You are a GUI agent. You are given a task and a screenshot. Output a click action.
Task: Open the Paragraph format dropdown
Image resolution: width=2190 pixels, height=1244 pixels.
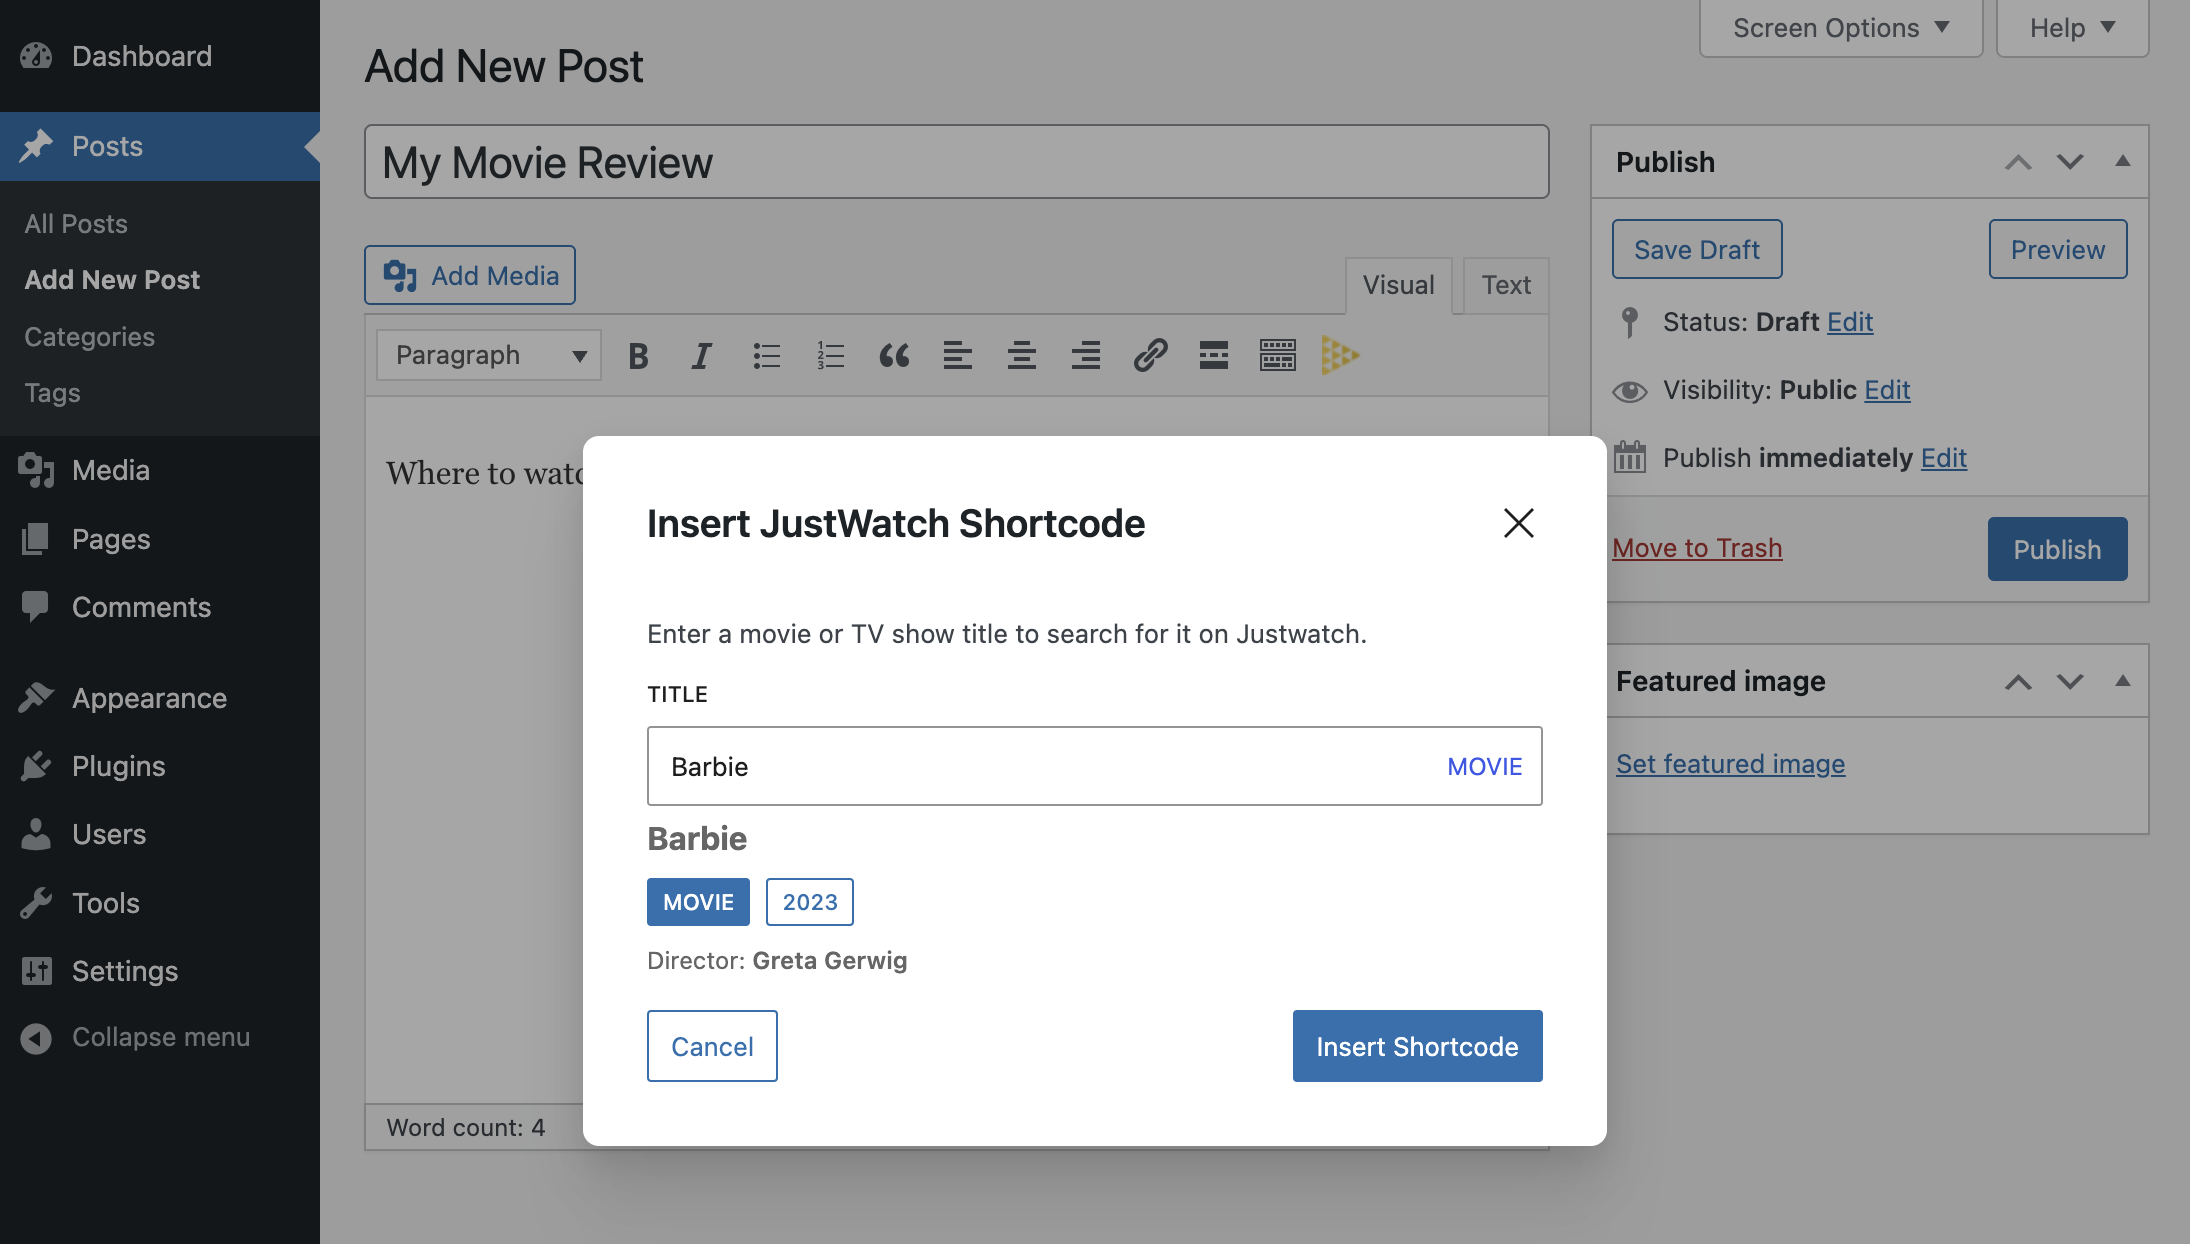pyautogui.click(x=487, y=355)
